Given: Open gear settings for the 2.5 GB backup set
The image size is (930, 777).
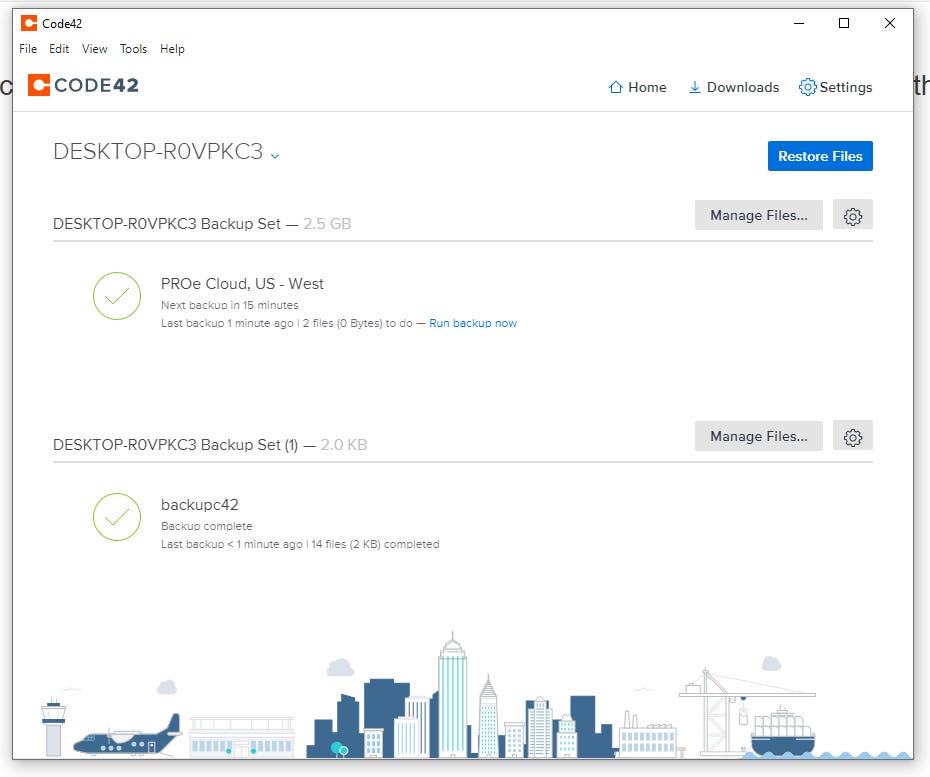Looking at the screenshot, I should (x=852, y=215).
